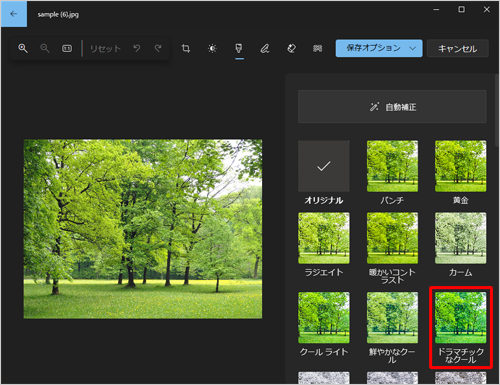Screen dimensions: 500x385
Task: Expand the 保存オプション dropdown arrow
Action: pyautogui.click(x=413, y=49)
